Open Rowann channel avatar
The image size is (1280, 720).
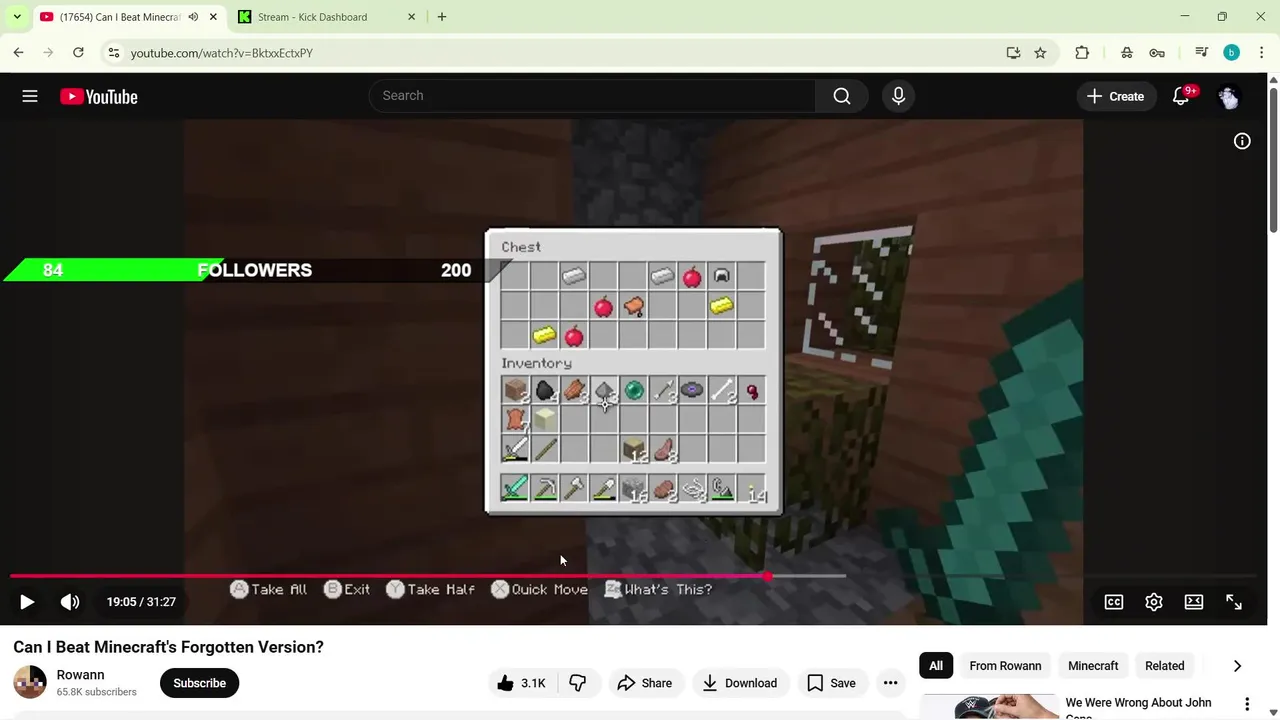pyautogui.click(x=30, y=682)
